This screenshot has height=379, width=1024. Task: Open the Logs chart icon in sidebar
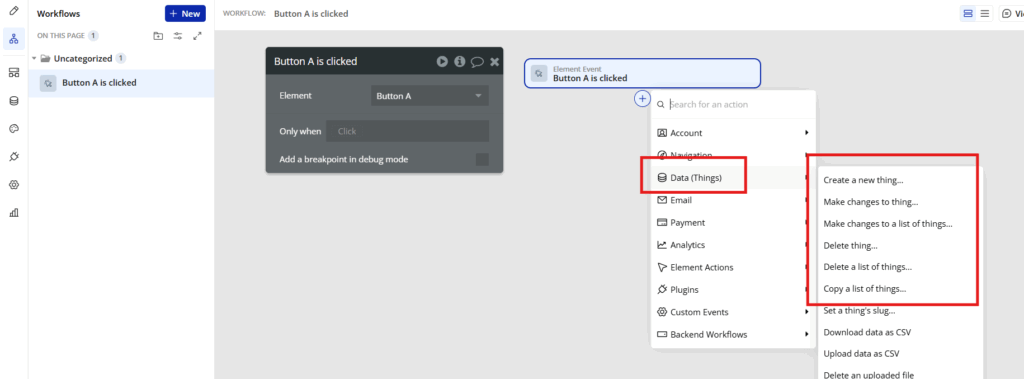14,212
